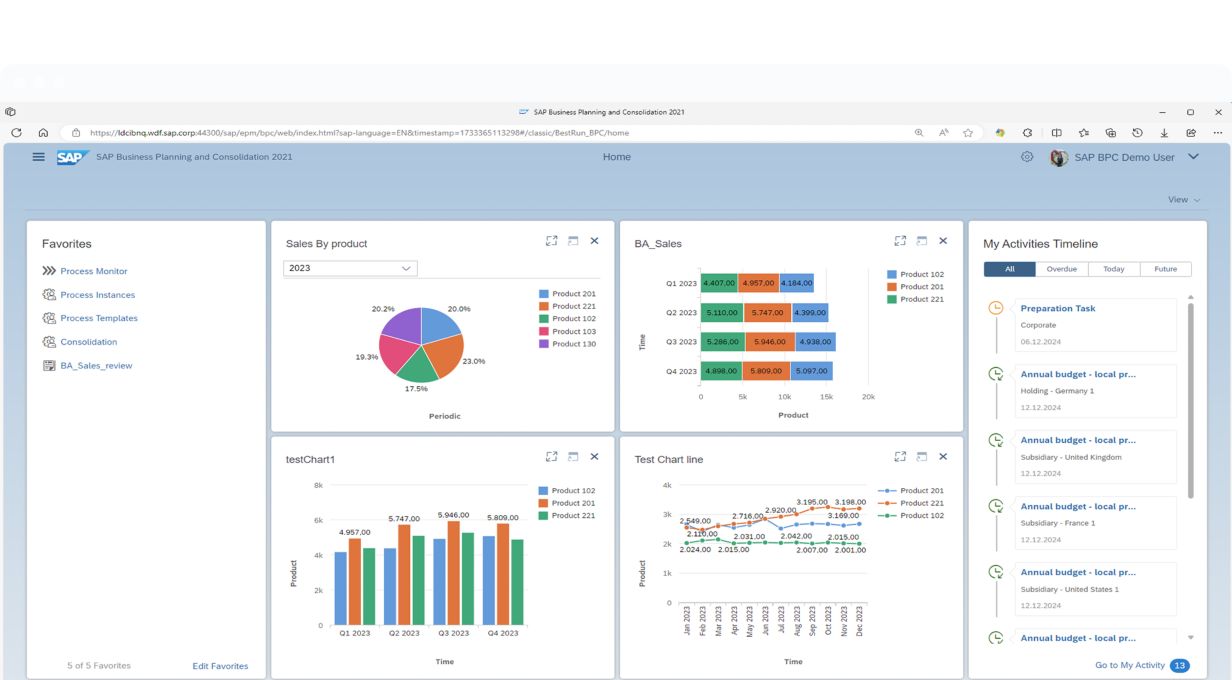
Task: Switch to the Overdue activities tab
Action: coord(1062,269)
